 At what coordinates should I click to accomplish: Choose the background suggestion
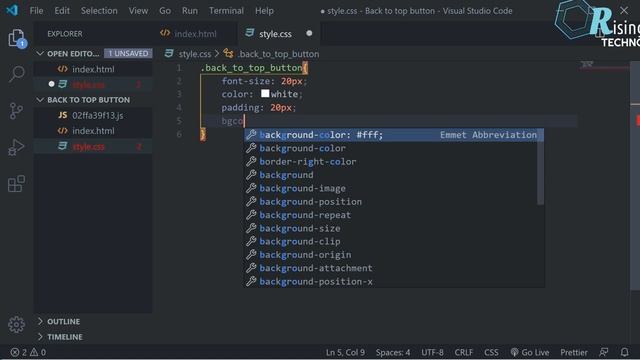tap(391, 175)
